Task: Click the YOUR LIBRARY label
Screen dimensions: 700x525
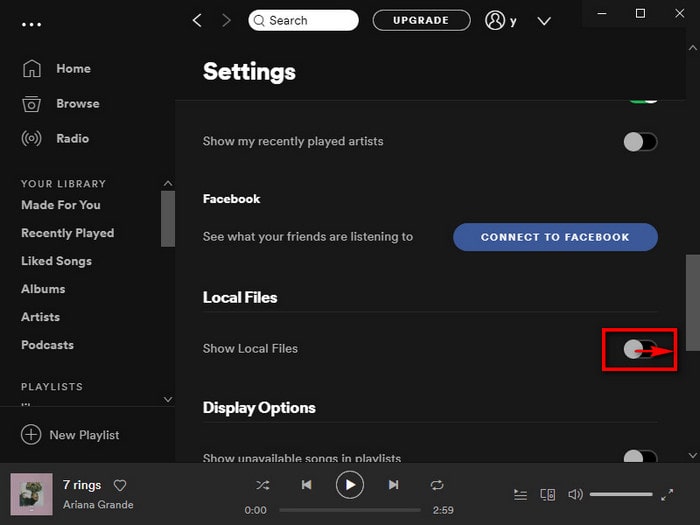Action: coord(63,184)
